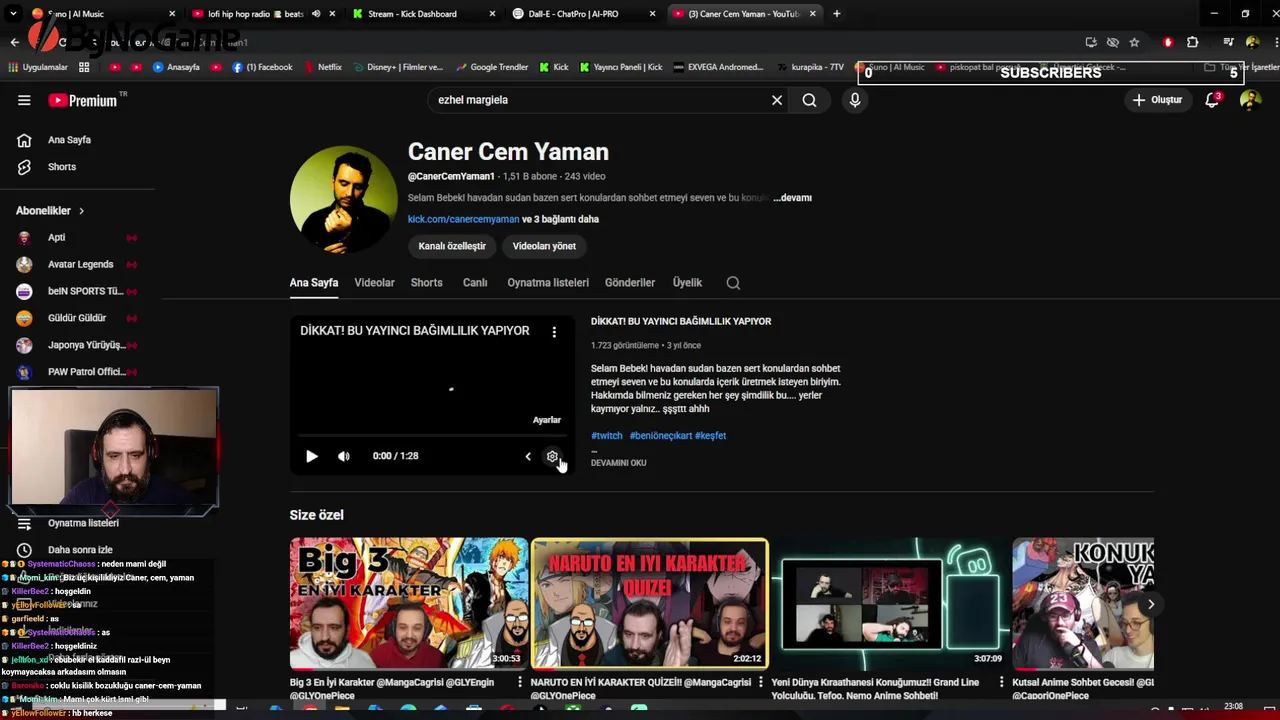Open video Ayarlar gear icon

[x=552, y=456]
